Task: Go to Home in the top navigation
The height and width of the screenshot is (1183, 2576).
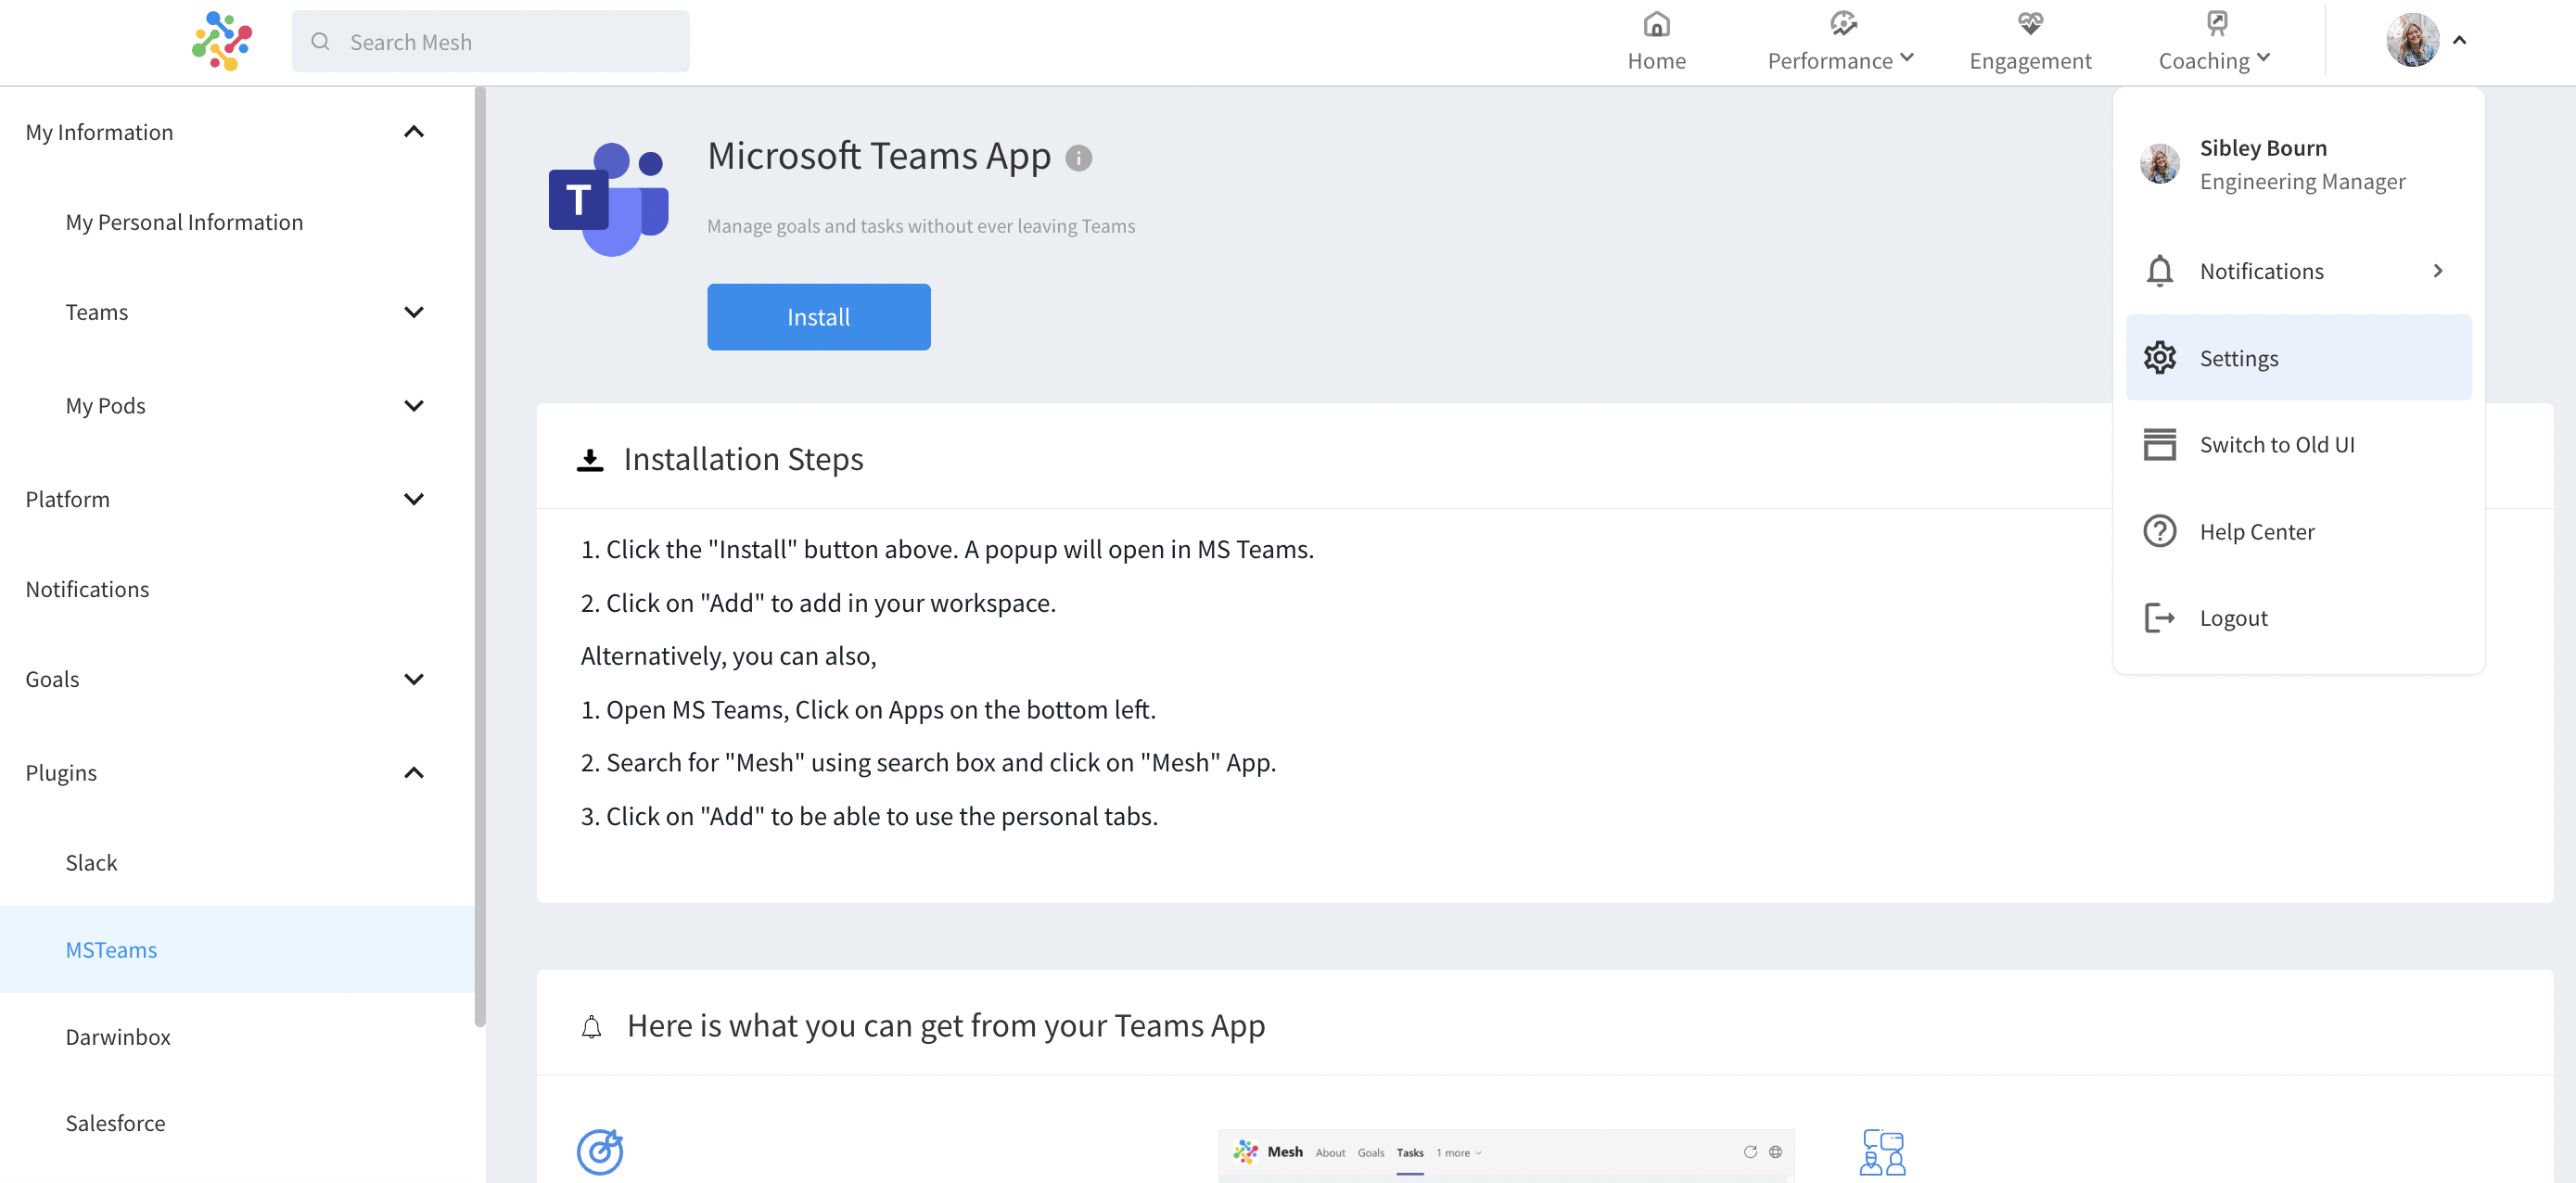Action: point(1656,42)
